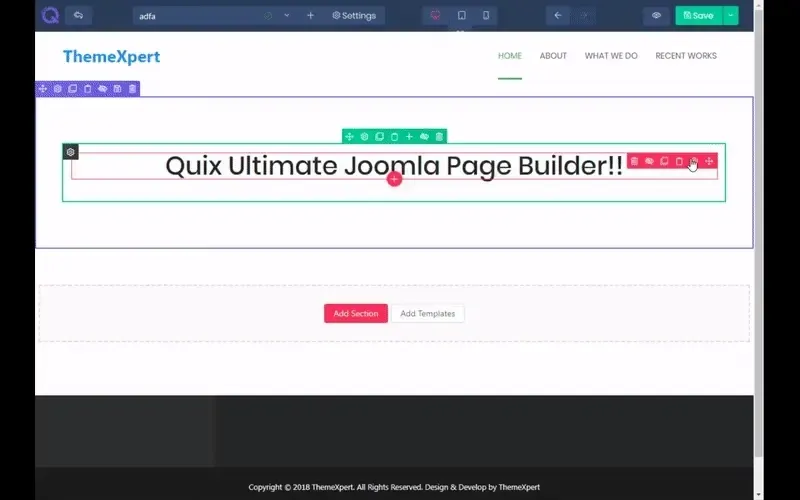Click the back-to-admin reply arrow button
This screenshot has width=800, height=500.
coord(78,15)
